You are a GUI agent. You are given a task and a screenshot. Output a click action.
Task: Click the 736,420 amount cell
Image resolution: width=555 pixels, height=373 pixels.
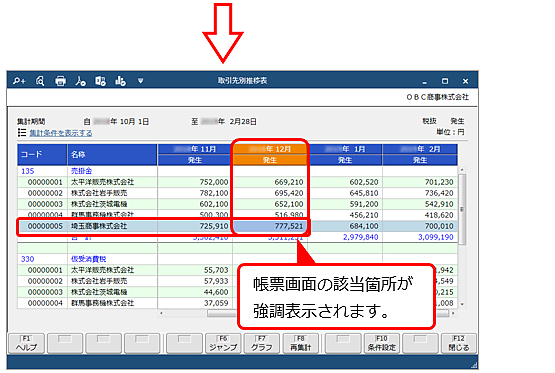tap(420, 193)
